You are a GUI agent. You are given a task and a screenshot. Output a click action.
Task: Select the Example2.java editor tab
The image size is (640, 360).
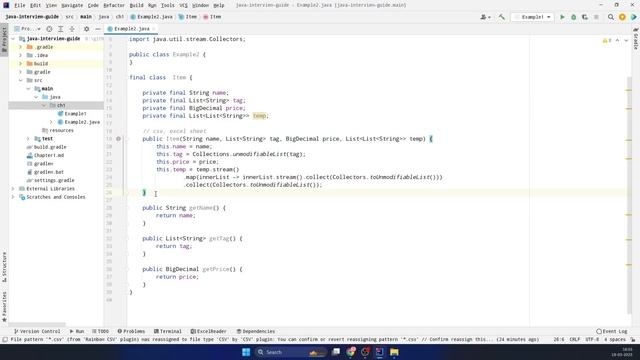[x=131, y=29]
